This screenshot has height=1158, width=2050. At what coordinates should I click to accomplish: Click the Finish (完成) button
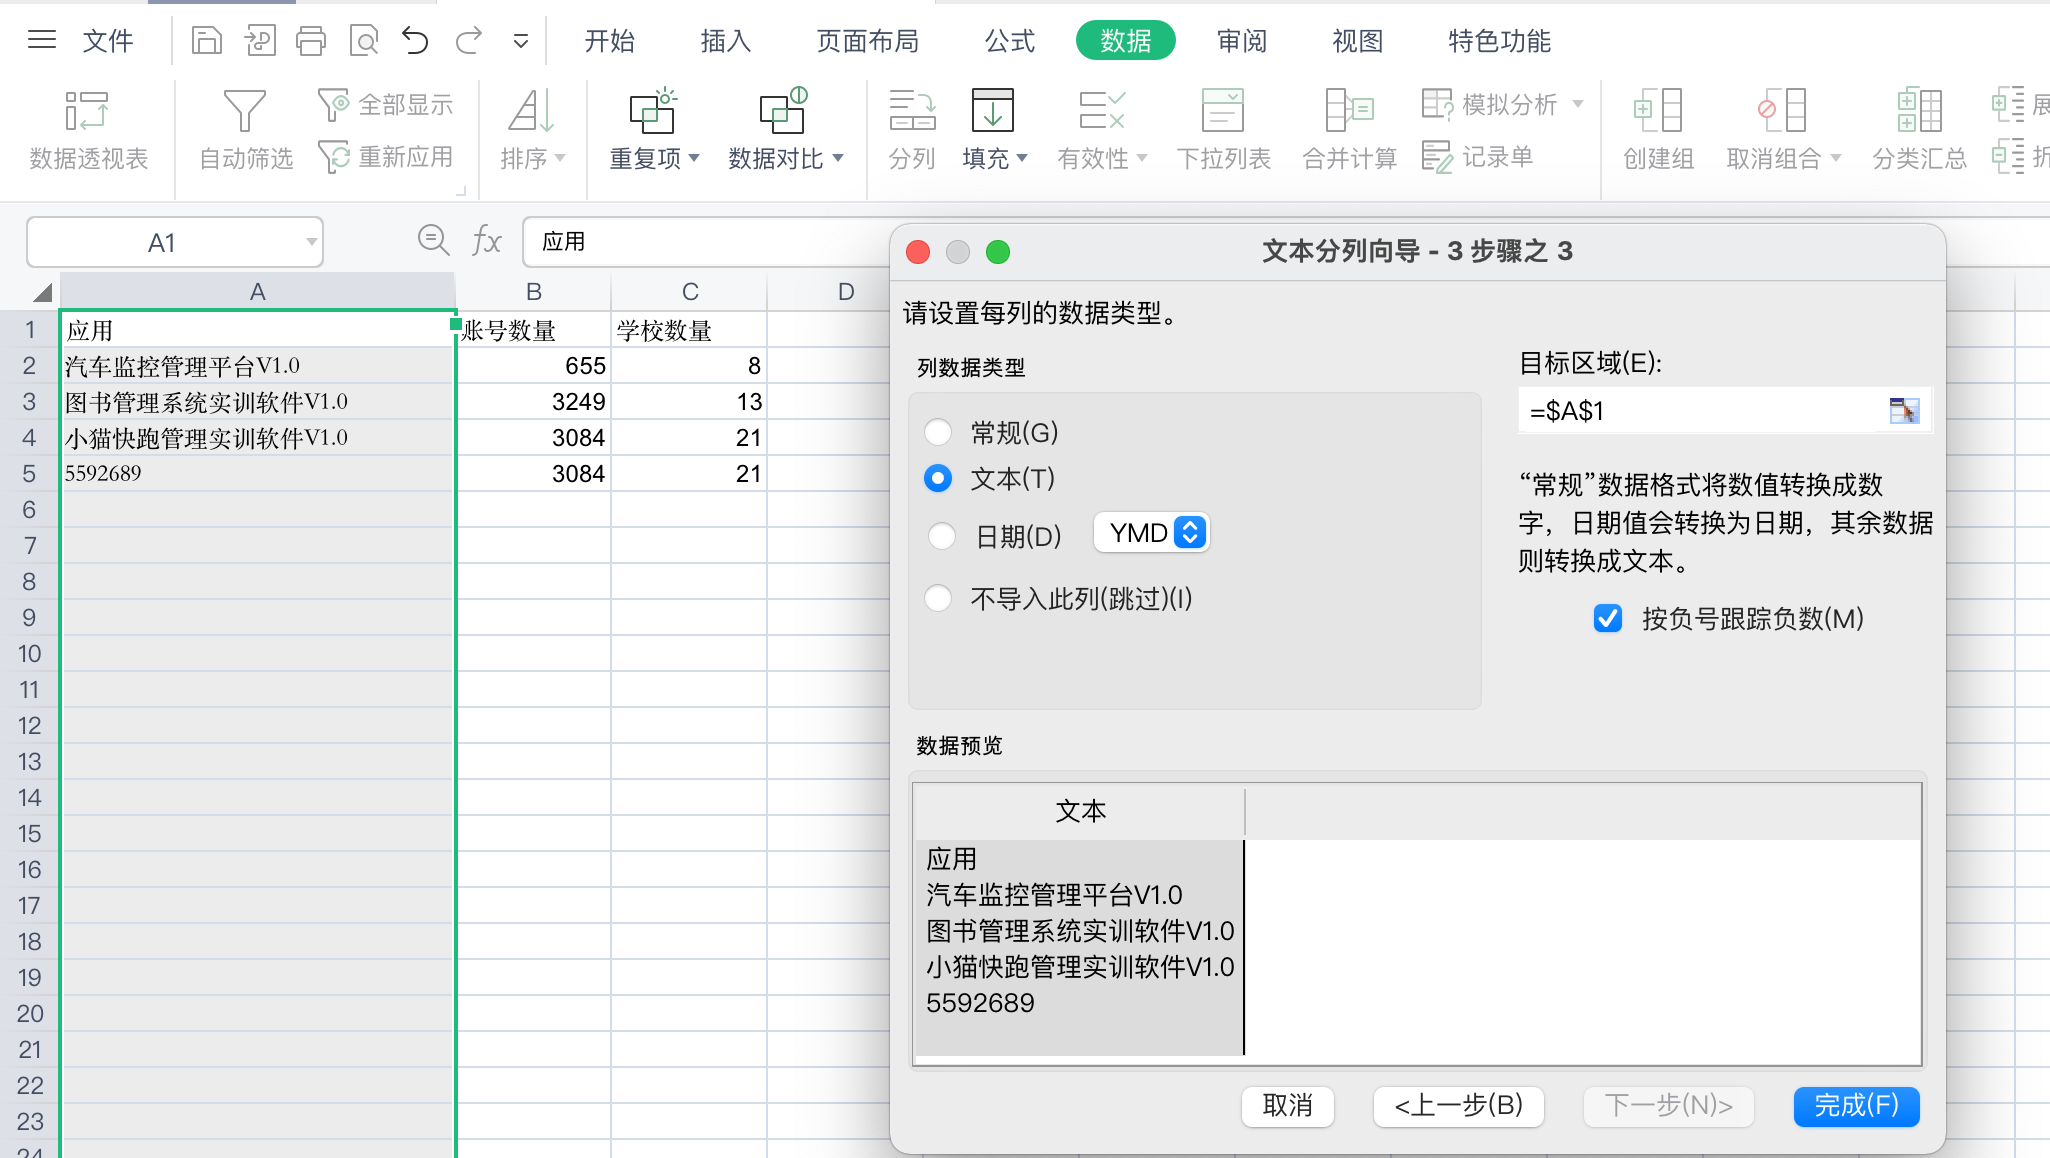click(1856, 1106)
